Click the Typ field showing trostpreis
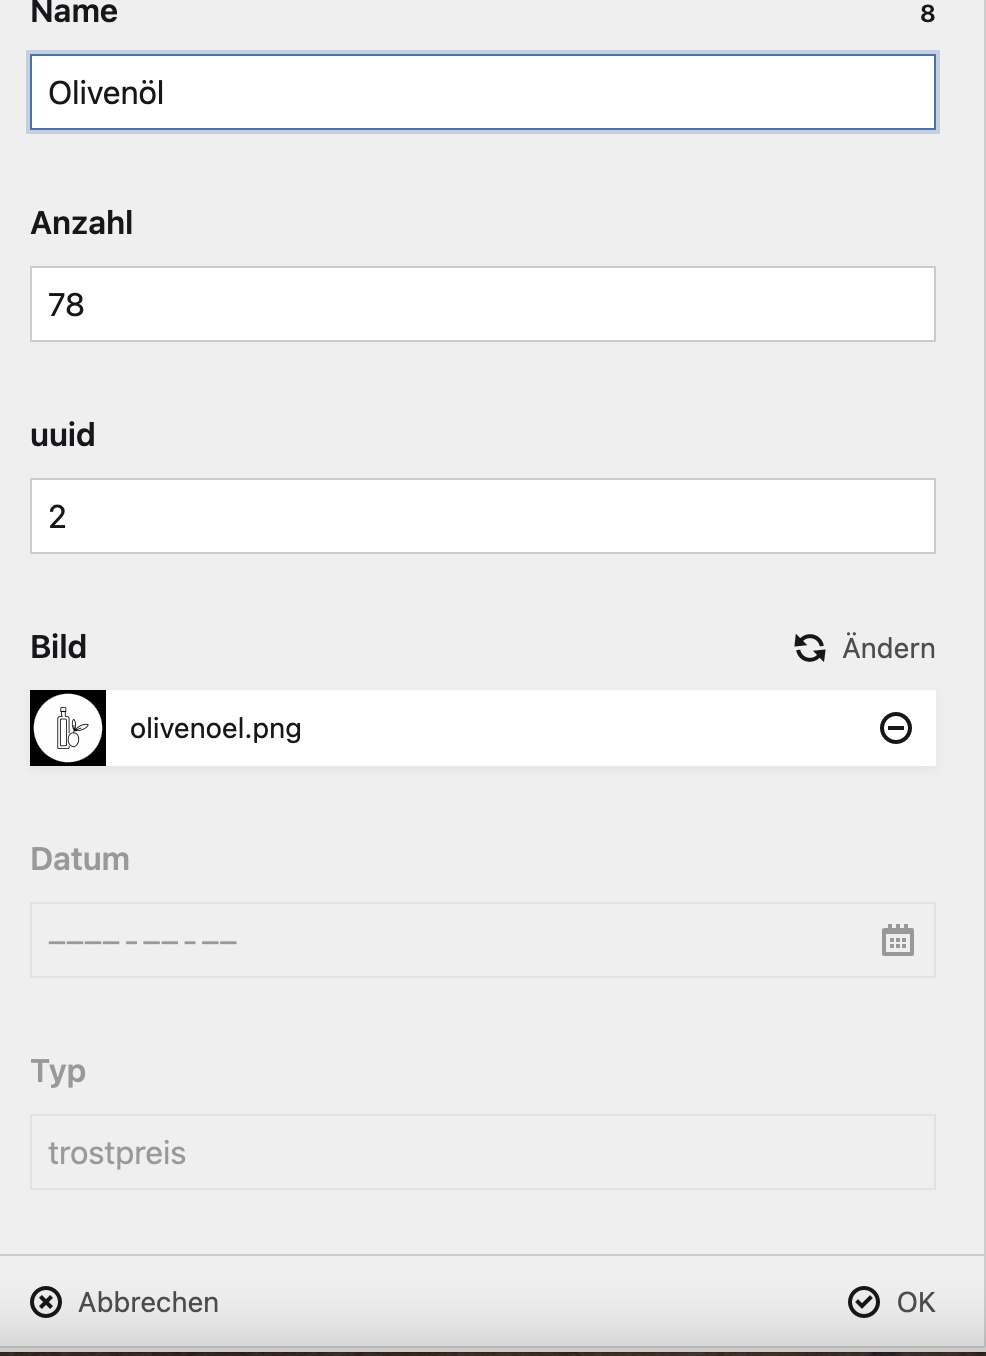The width and height of the screenshot is (986, 1356). coord(482,1153)
